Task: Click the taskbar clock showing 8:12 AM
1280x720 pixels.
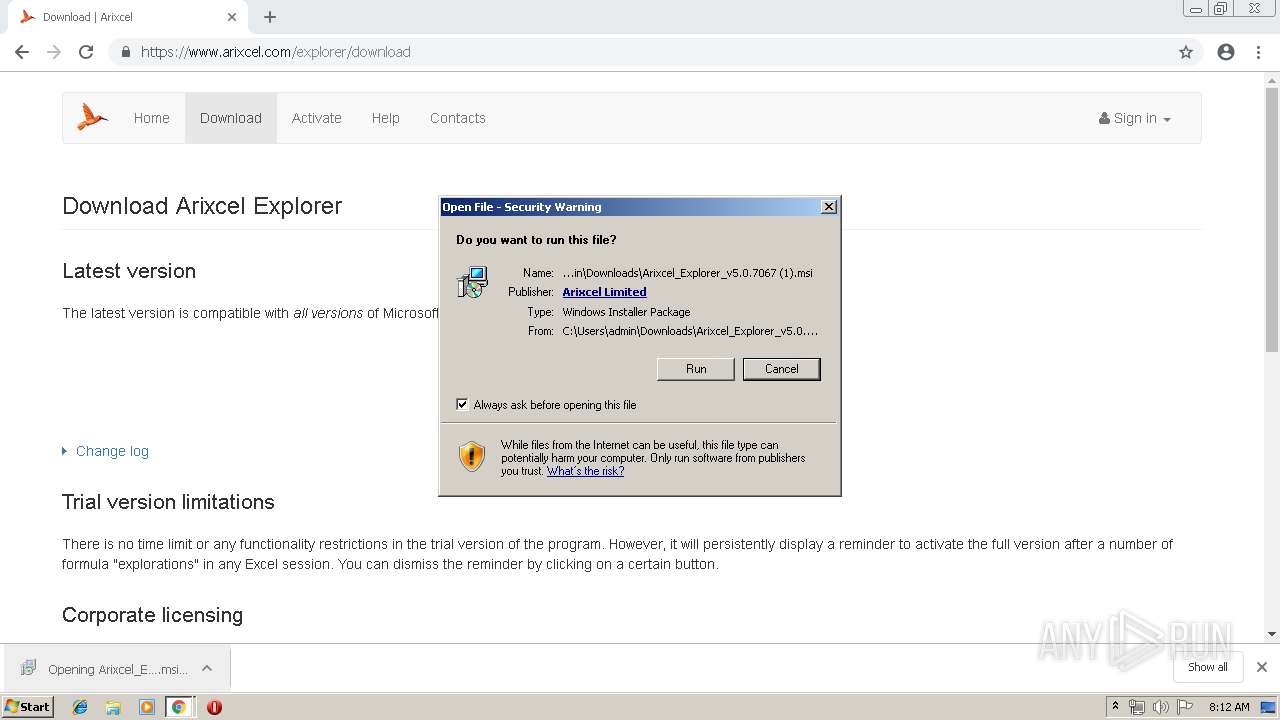Action: 1229,707
